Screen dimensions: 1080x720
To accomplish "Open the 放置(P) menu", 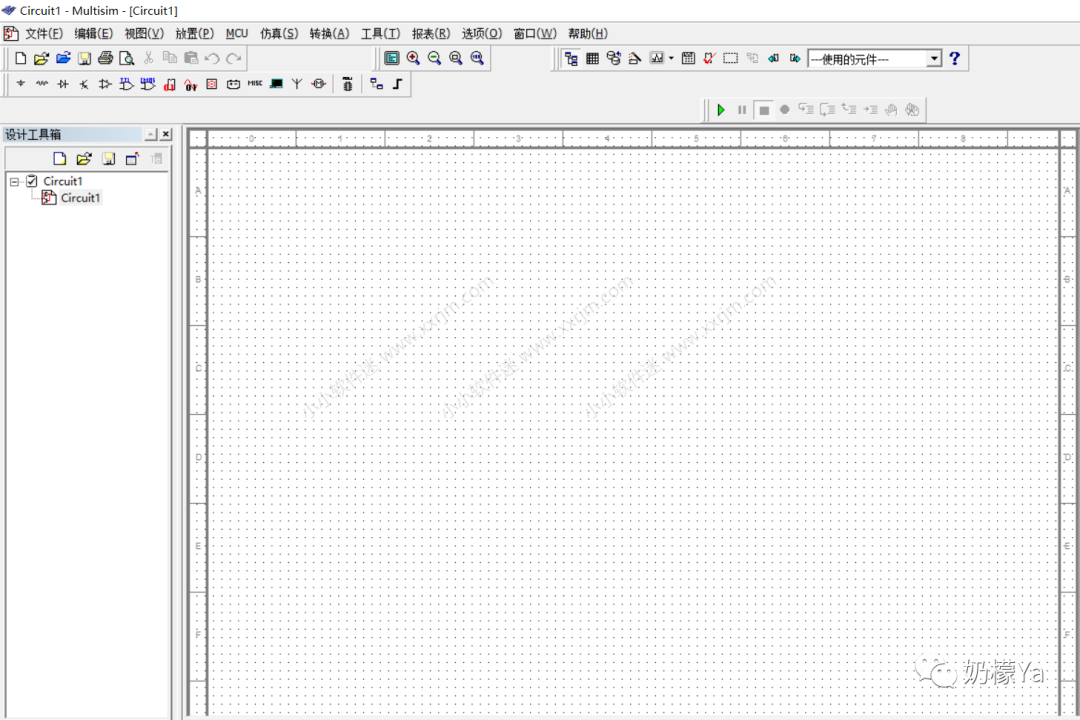I will coord(194,33).
